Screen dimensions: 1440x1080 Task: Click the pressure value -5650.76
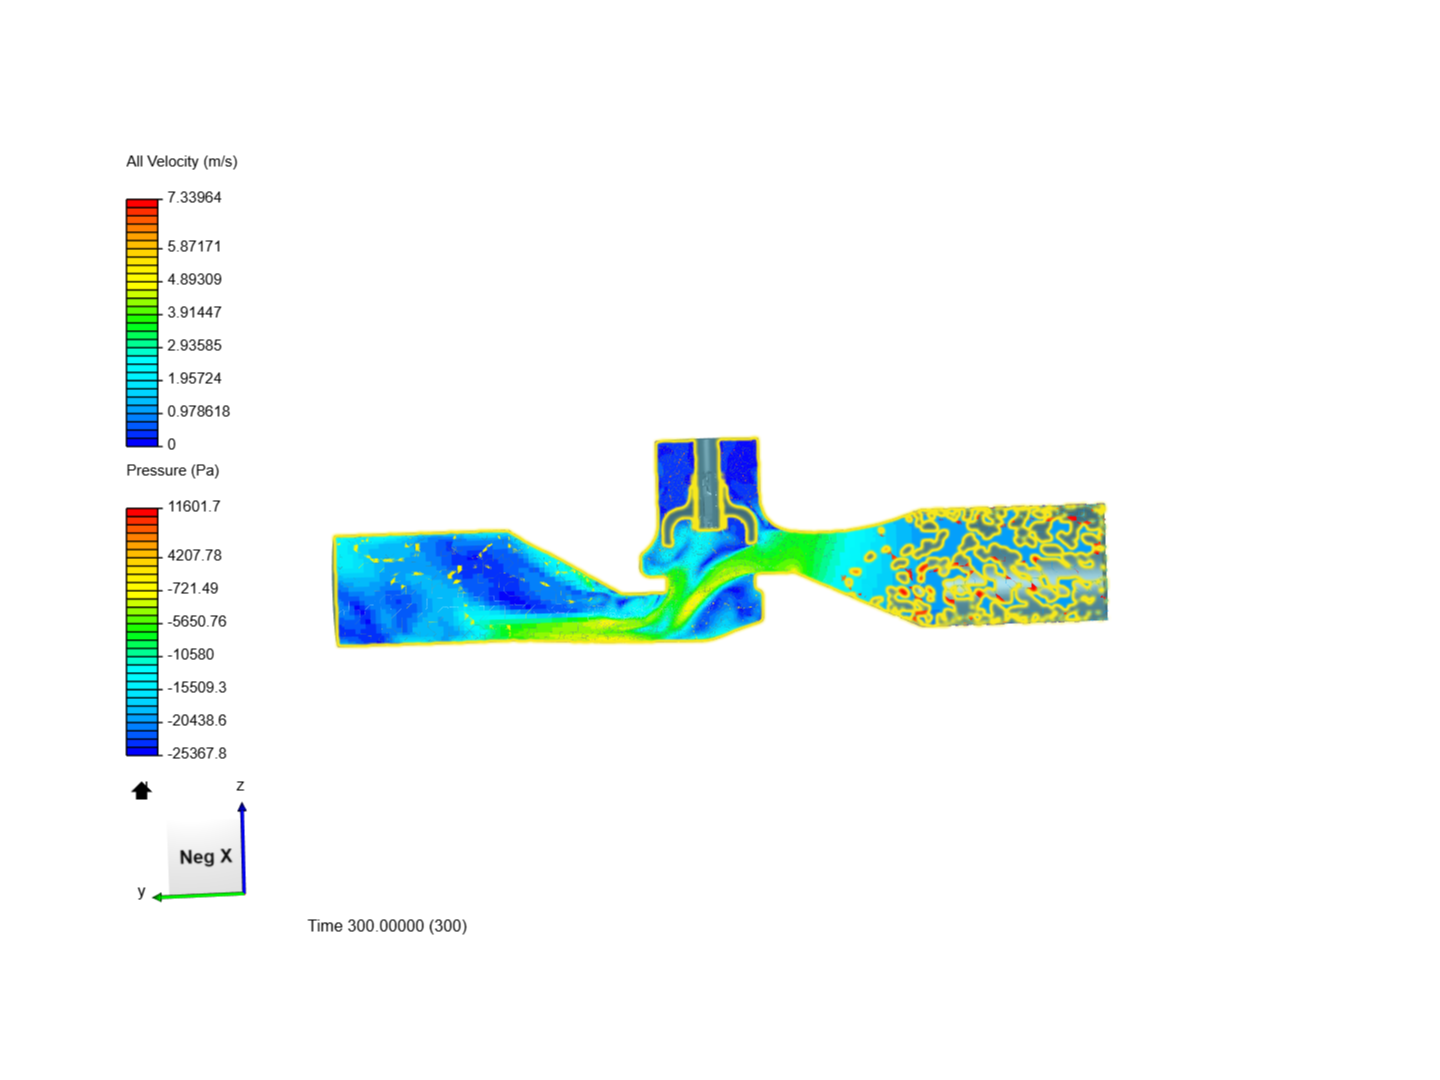pyautogui.click(x=197, y=621)
